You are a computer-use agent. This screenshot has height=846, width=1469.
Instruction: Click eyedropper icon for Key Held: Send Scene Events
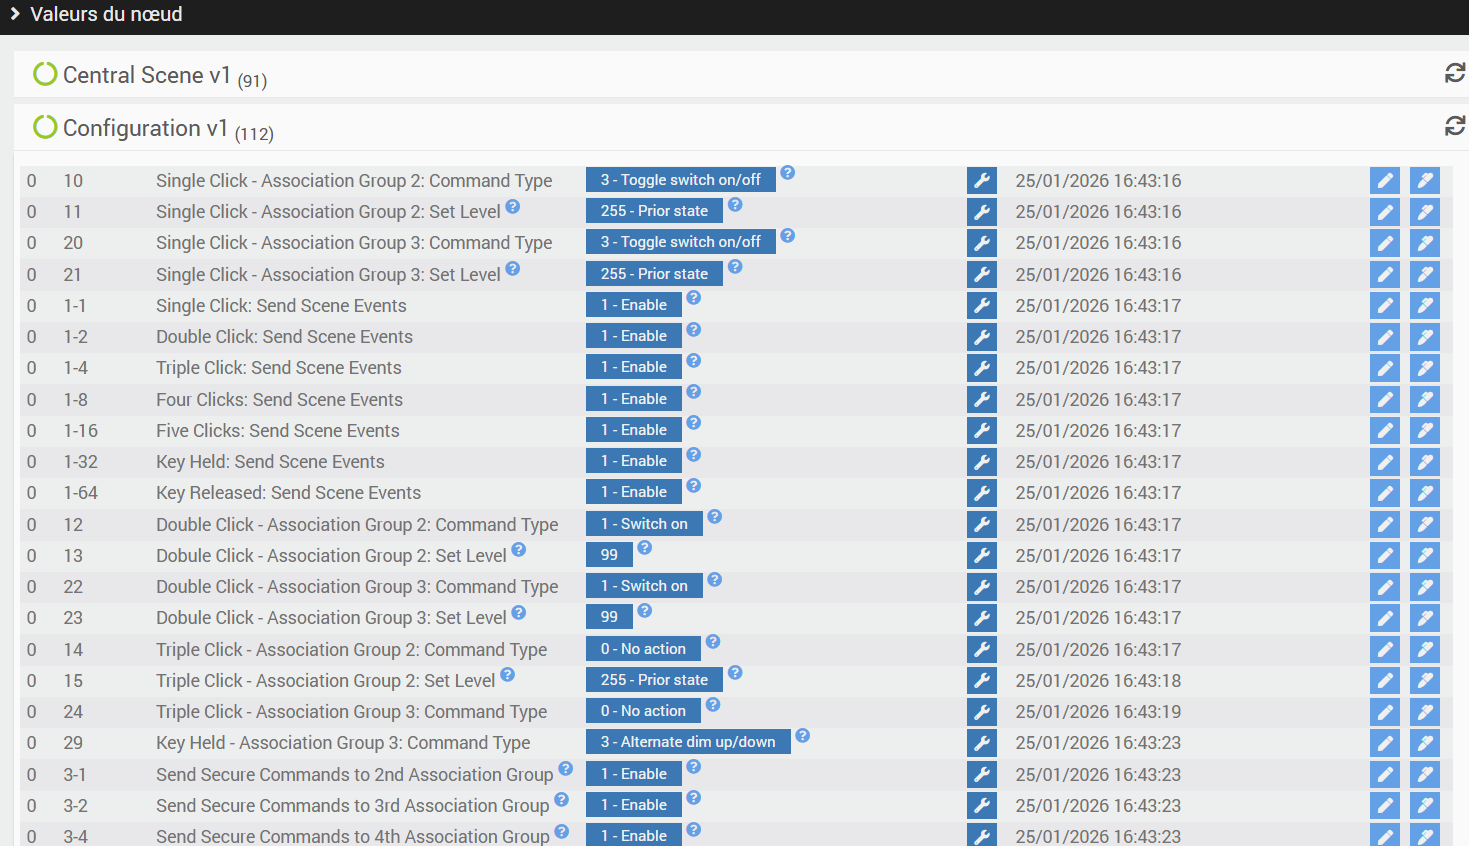click(1424, 462)
